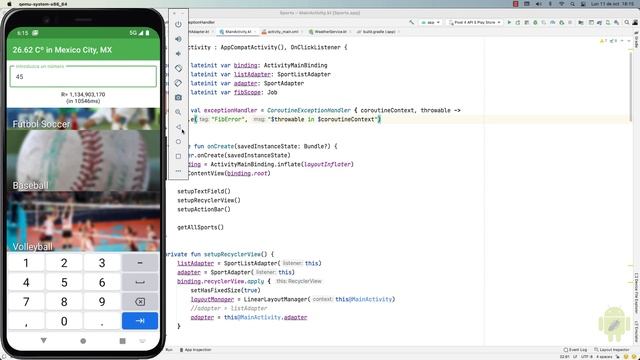The width and height of the screenshot is (640, 360).
Task: Click the 4 spaces indent status entry
Action: coord(604,357)
